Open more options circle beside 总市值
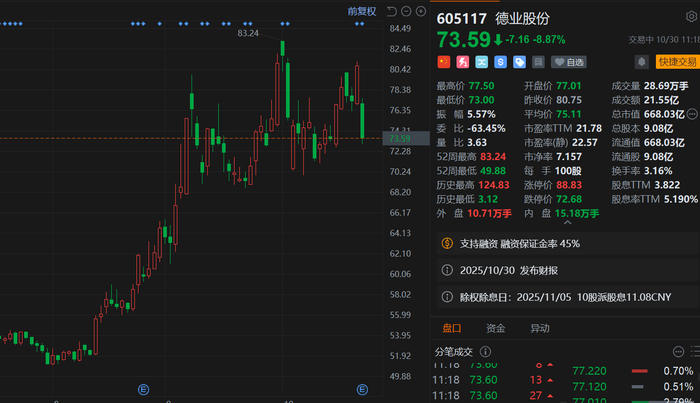This screenshot has width=700, height=403. click(692, 114)
